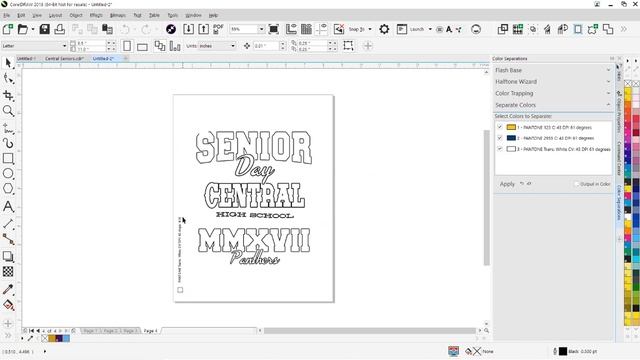Viewport: 640px width, 360px height.
Task: Select the Text tool
Action: [8, 207]
